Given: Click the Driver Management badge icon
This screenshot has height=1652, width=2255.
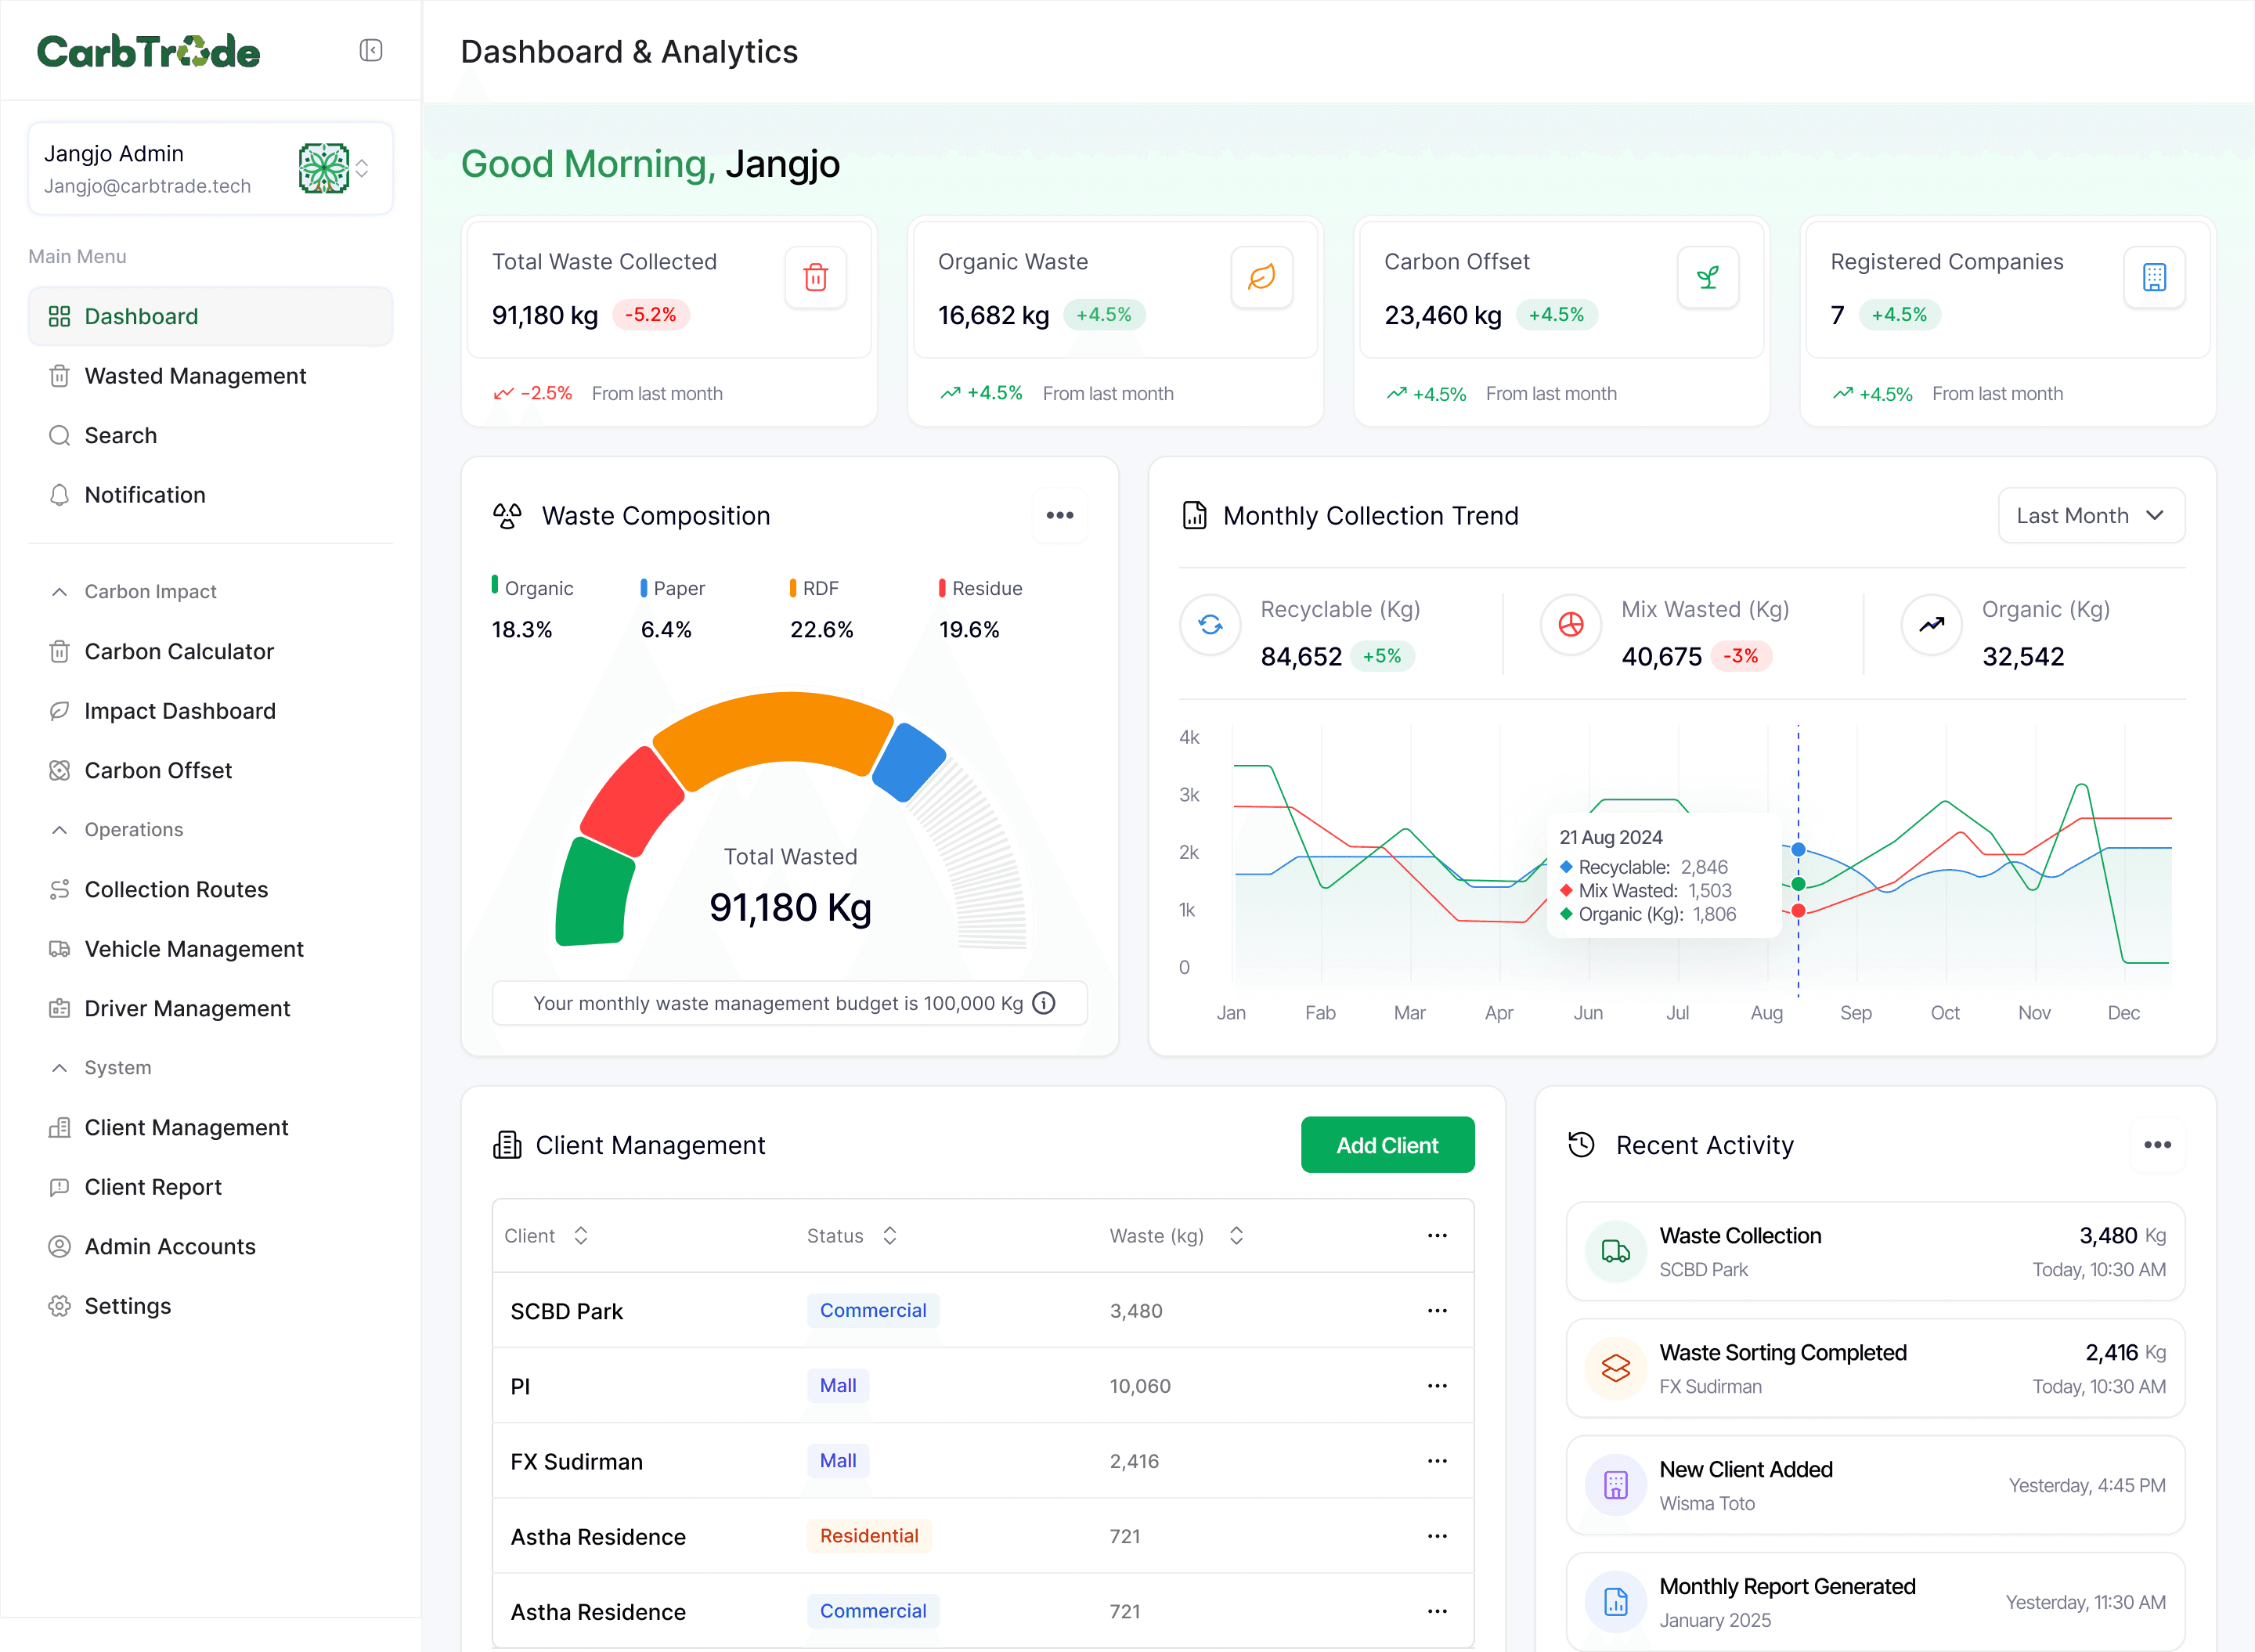Looking at the screenshot, I should (59, 1008).
